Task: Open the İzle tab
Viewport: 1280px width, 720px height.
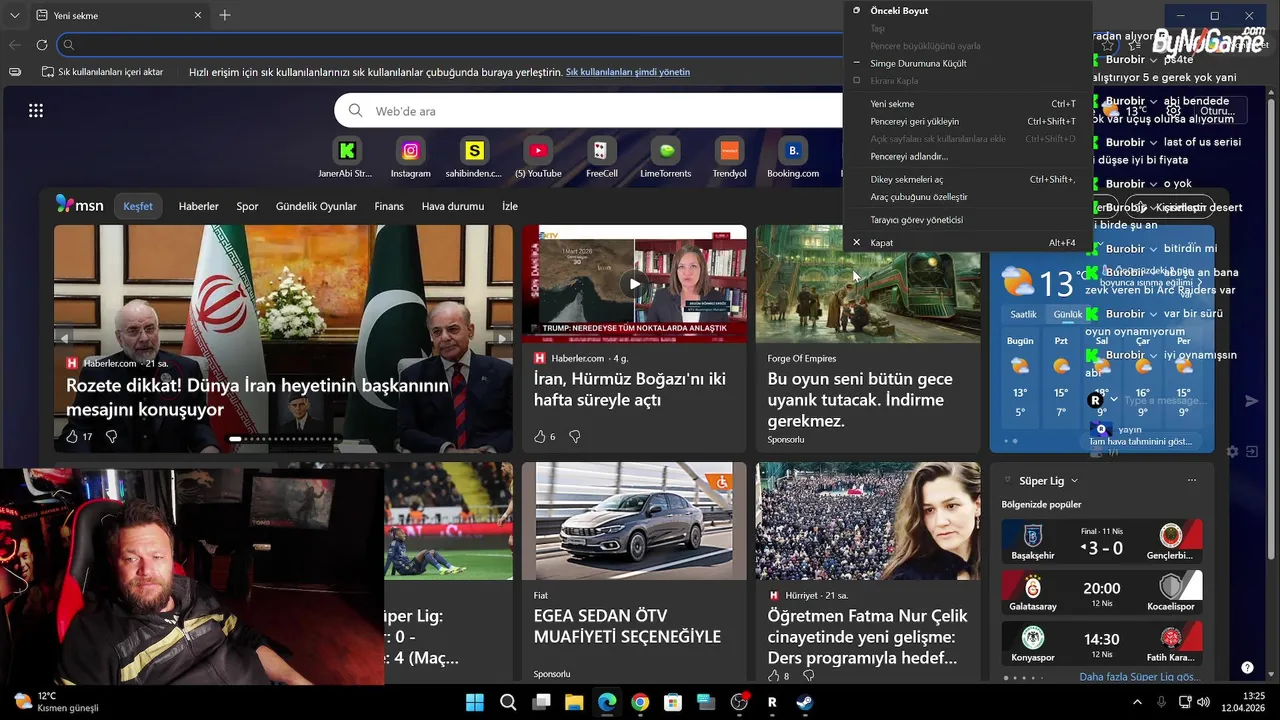Action: [x=510, y=206]
